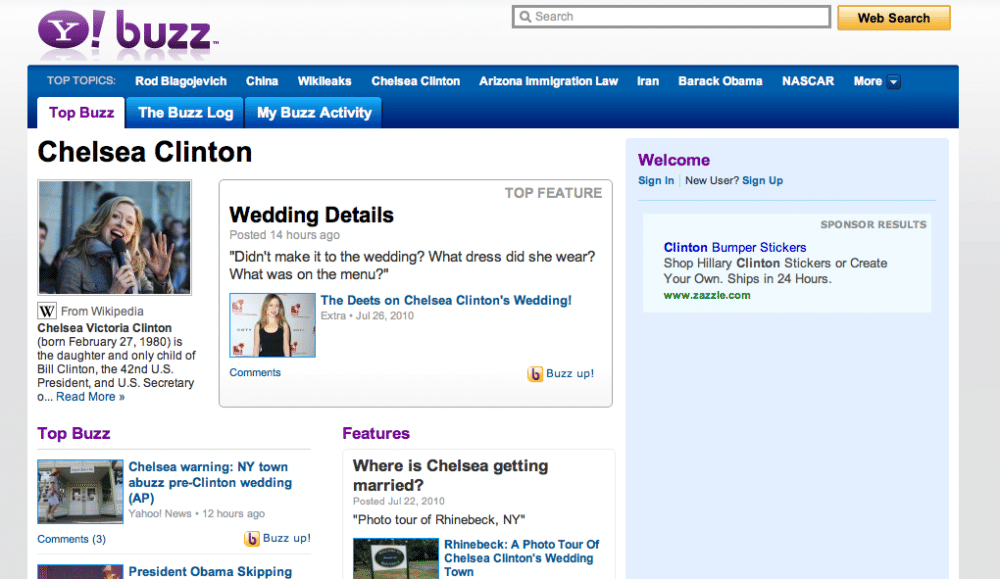Screen dimensions: 1000x579
Task: Click the Buzz up! icon in Wedding Details
Action: click(536, 374)
